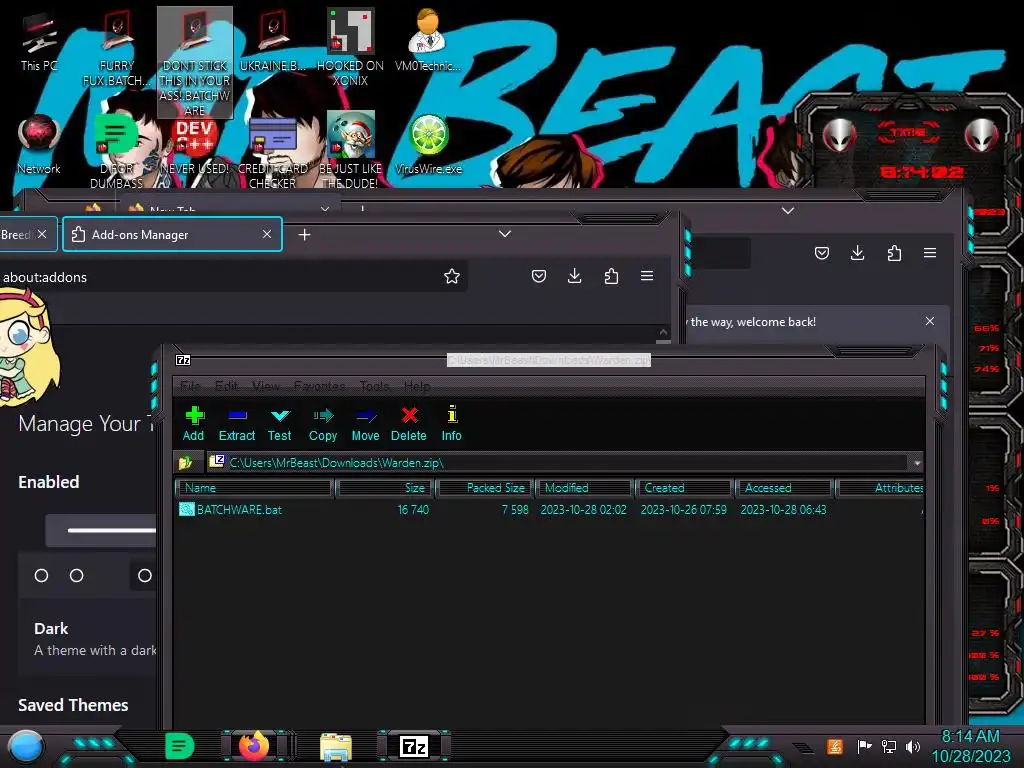Click the red Delete icon in 7-Zip
This screenshot has width=1024, height=768.
[x=409, y=415]
